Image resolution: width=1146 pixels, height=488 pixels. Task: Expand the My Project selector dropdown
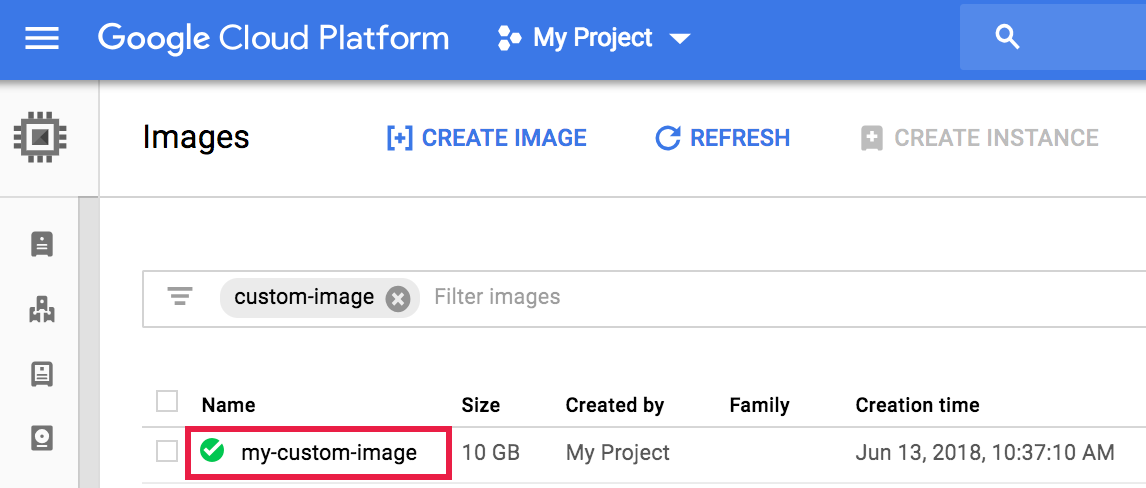coord(680,39)
